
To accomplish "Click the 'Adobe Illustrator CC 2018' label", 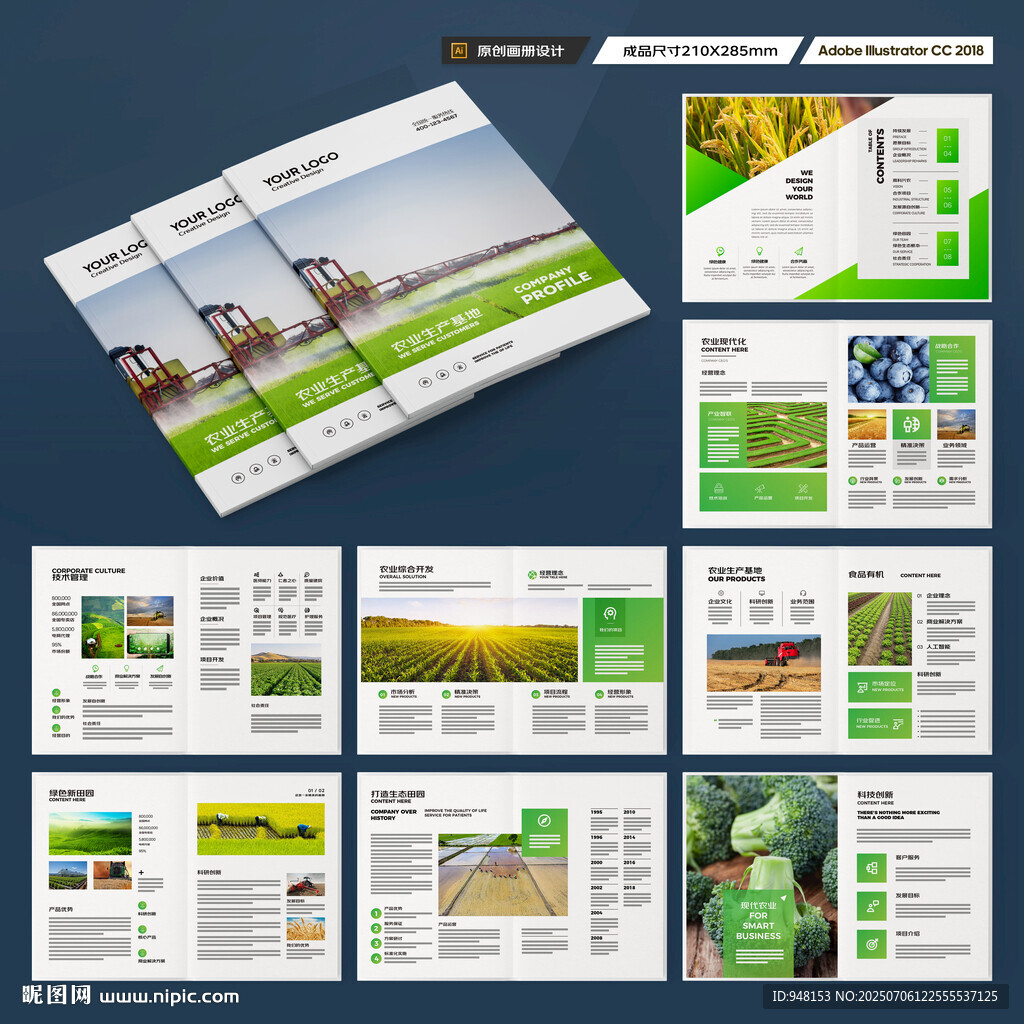I will coord(901,50).
